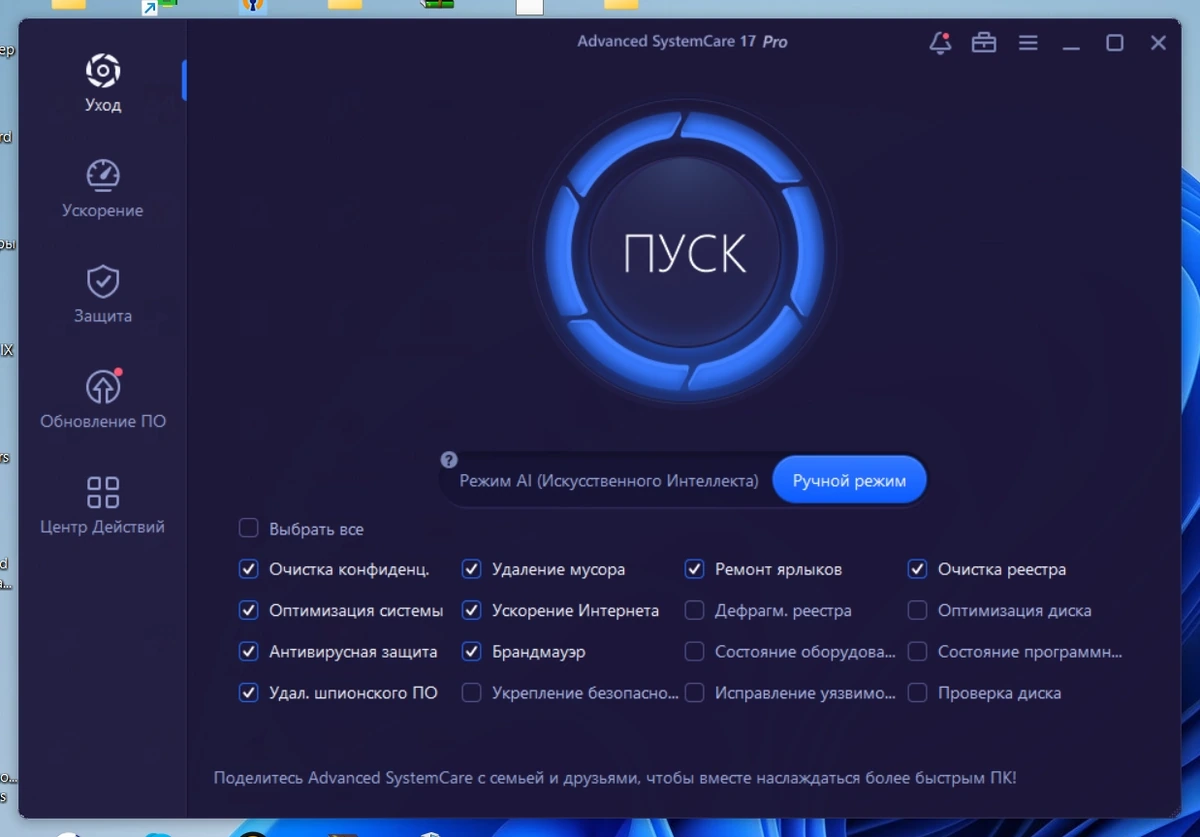The height and width of the screenshot is (837, 1200).
Task: Uncheck Очистка реестра checkbox
Action: pyautogui.click(x=917, y=569)
